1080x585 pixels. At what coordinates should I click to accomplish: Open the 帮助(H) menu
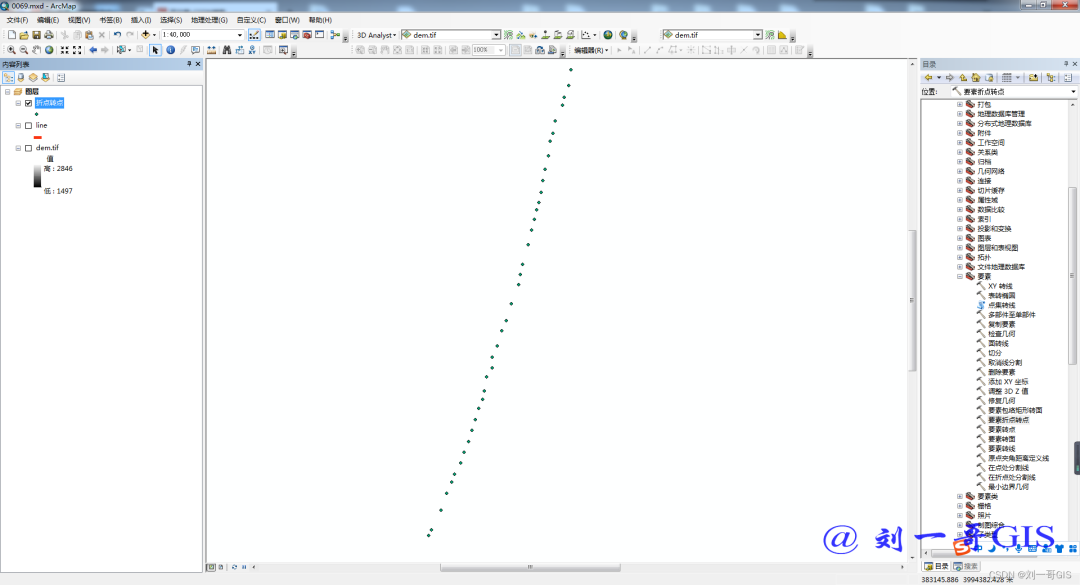pos(320,20)
